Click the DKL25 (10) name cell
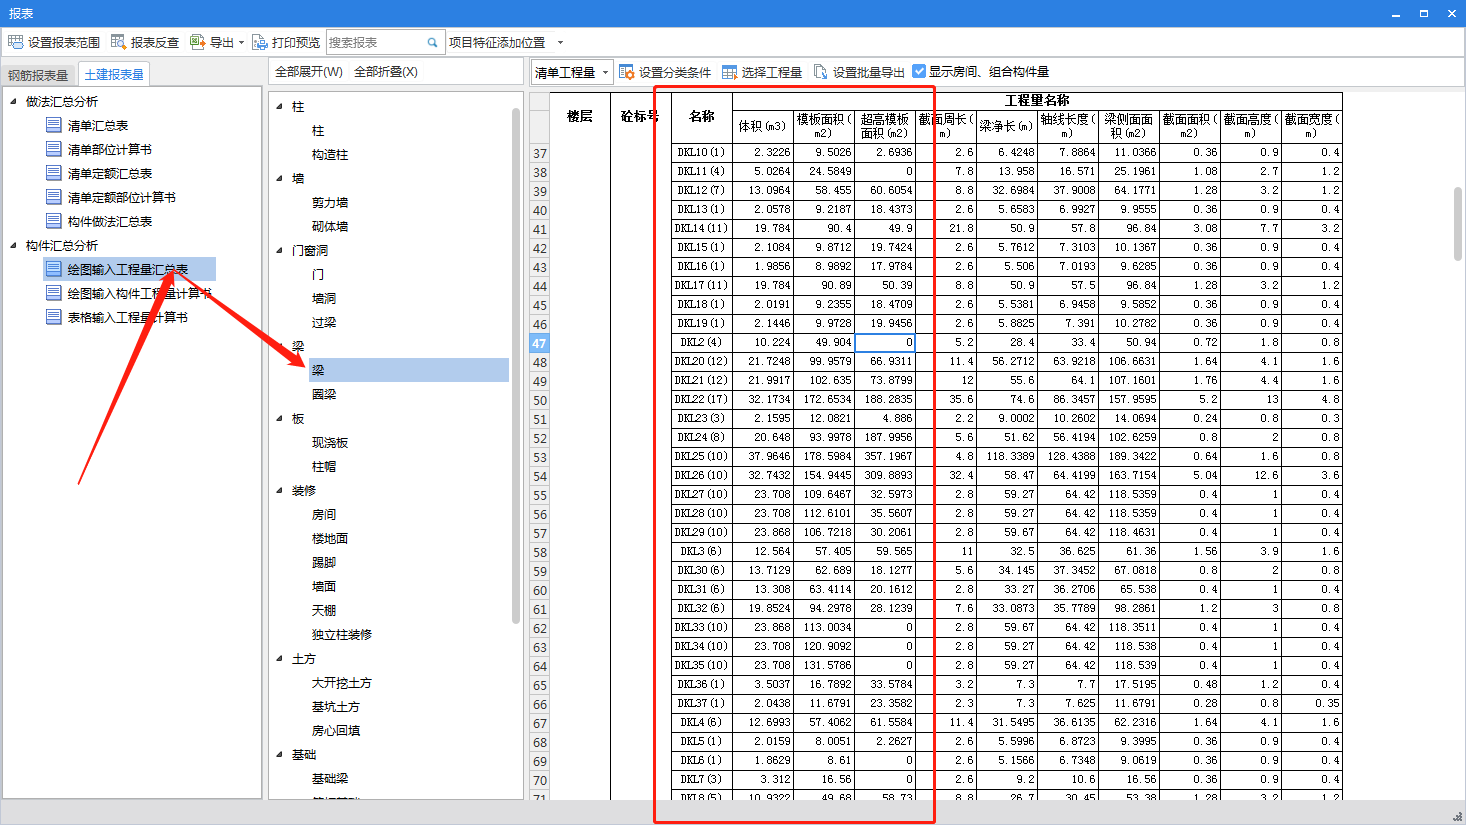The image size is (1466, 825). pos(701,456)
